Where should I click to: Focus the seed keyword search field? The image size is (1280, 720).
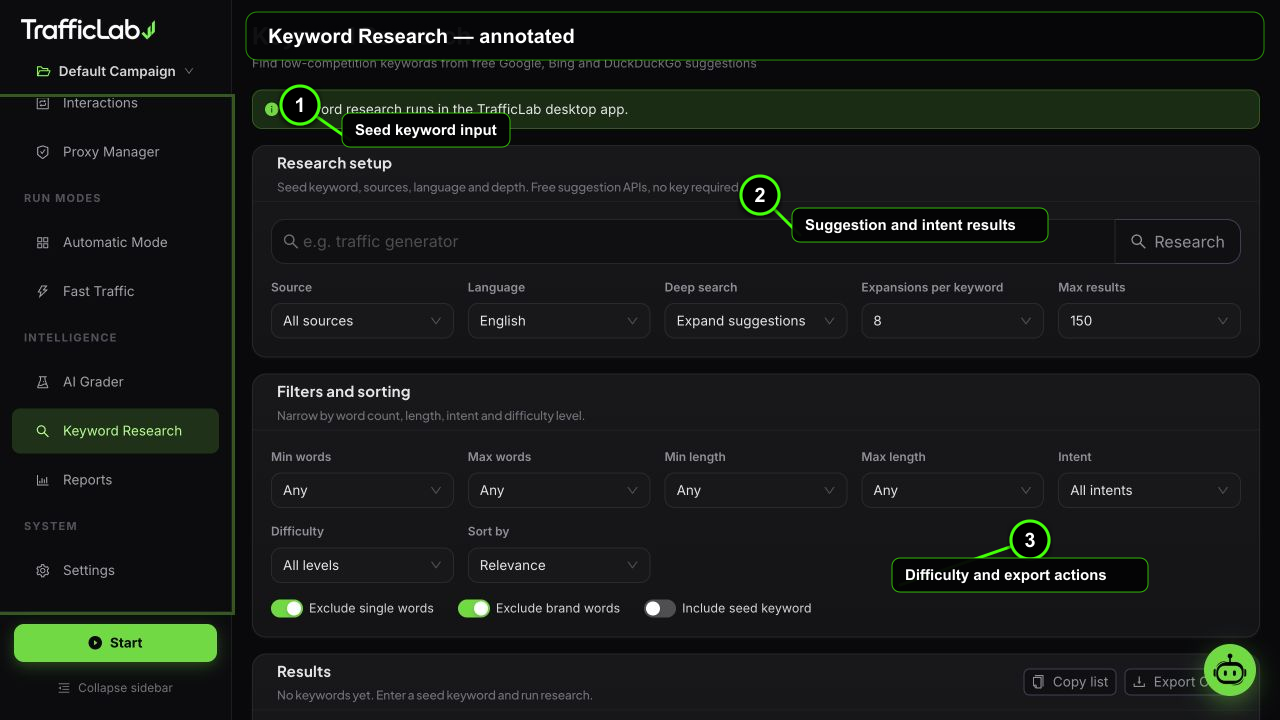click(x=693, y=242)
